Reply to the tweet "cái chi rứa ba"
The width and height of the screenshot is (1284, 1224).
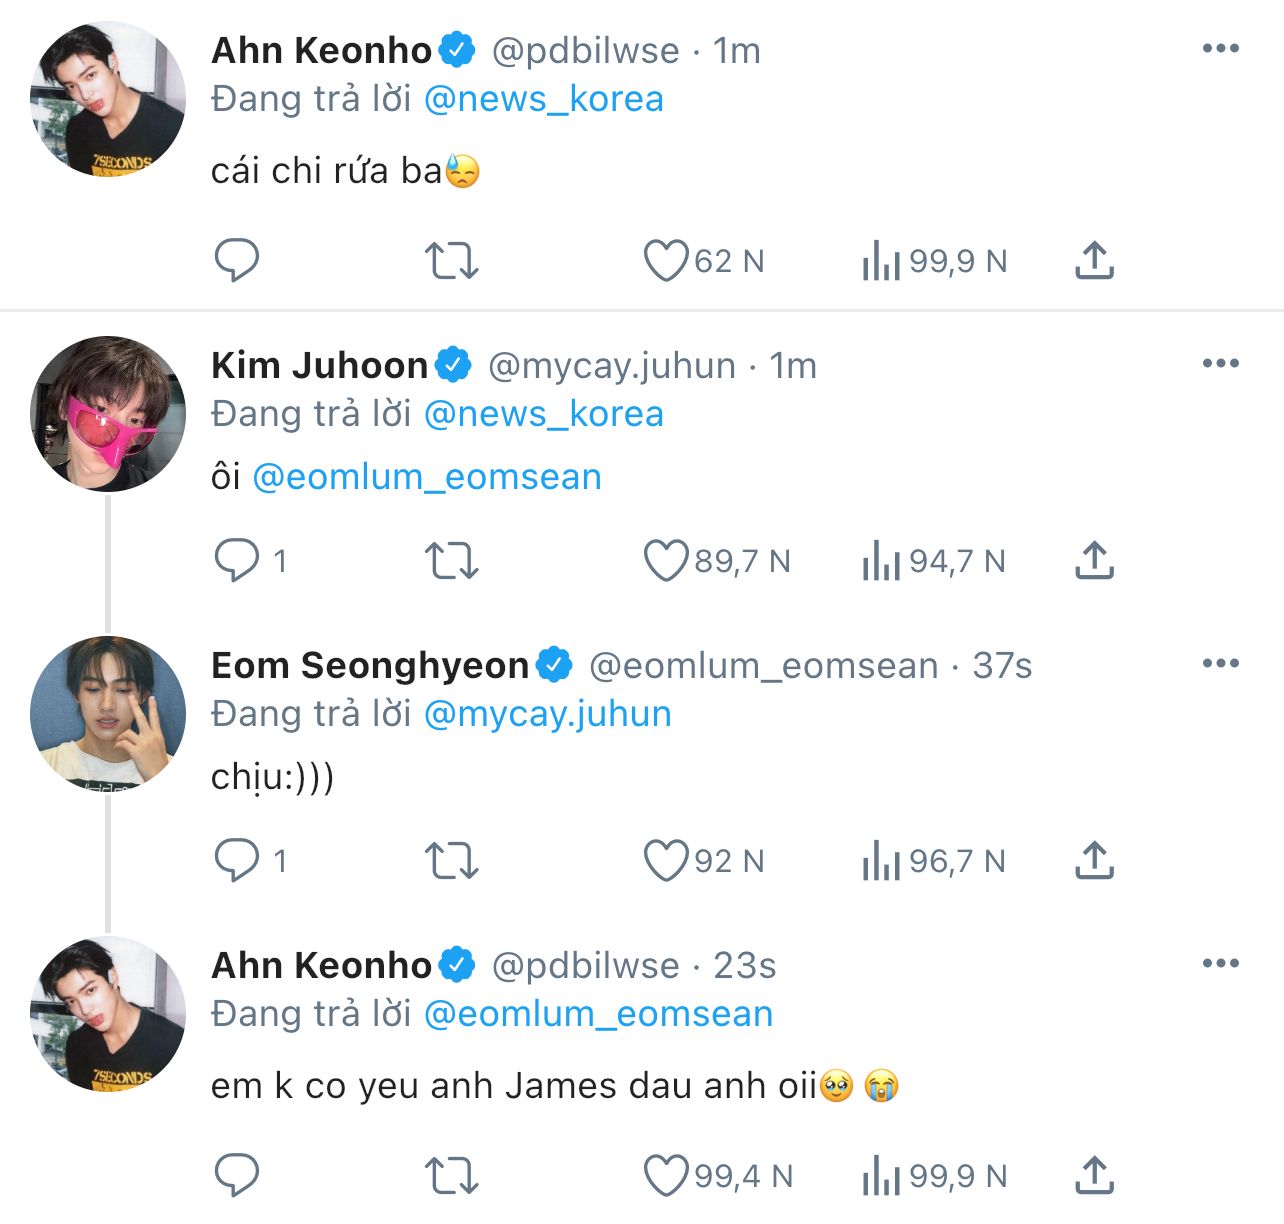coord(237,261)
